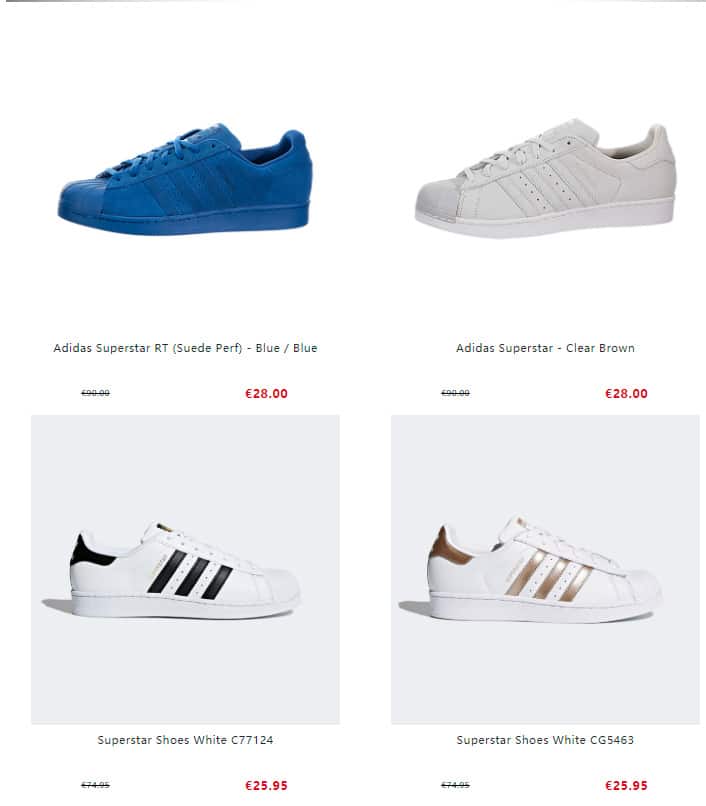This screenshot has width=706, height=806.
Task: Click the €25.95 price for Superstar C77124
Action: coord(266,786)
